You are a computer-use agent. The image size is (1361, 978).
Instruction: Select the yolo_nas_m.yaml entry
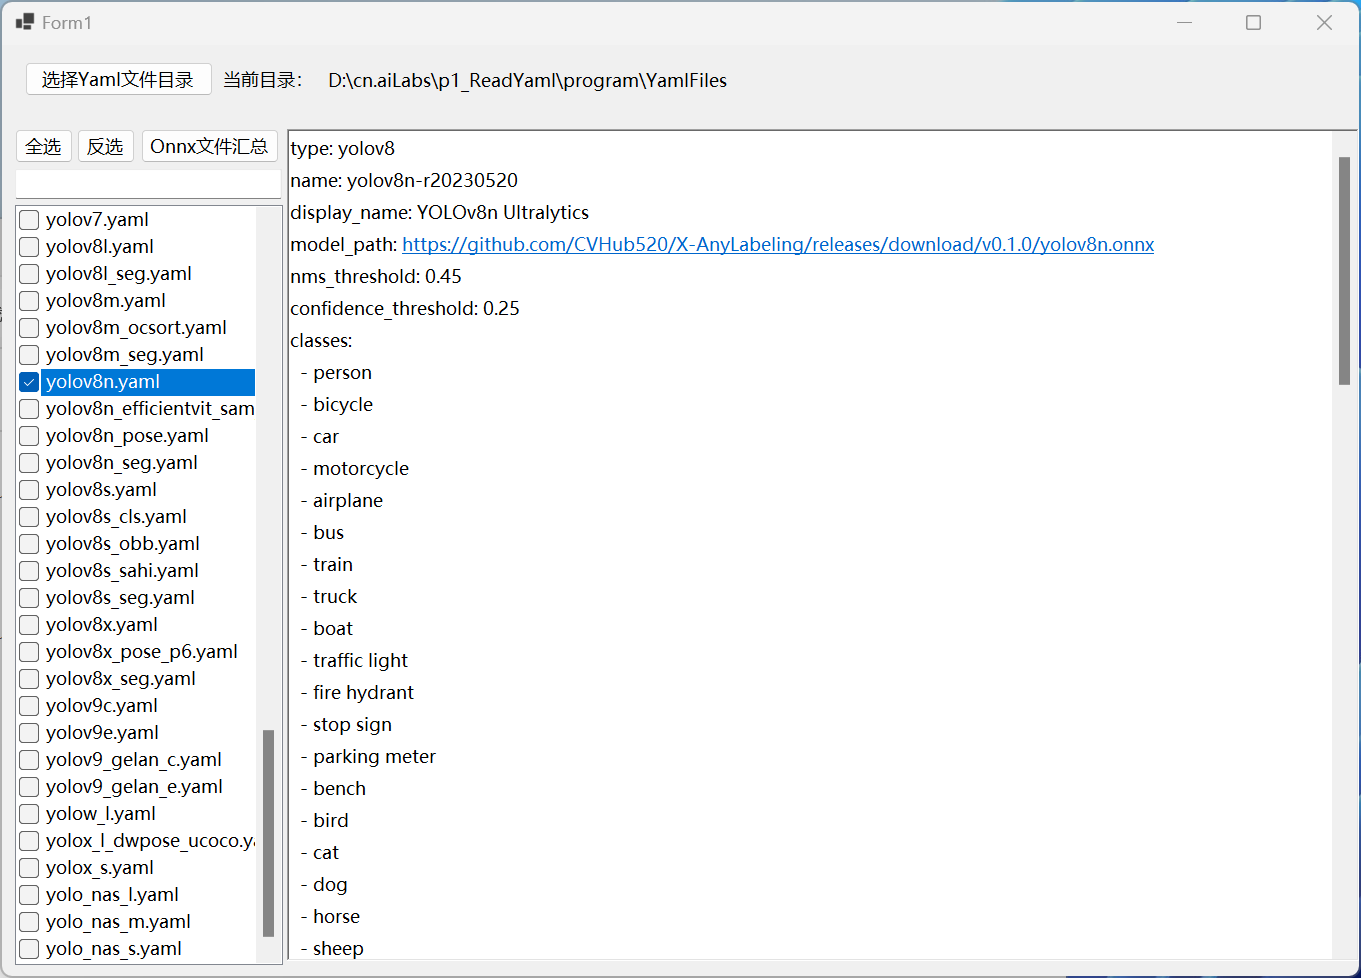(x=118, y=922)
